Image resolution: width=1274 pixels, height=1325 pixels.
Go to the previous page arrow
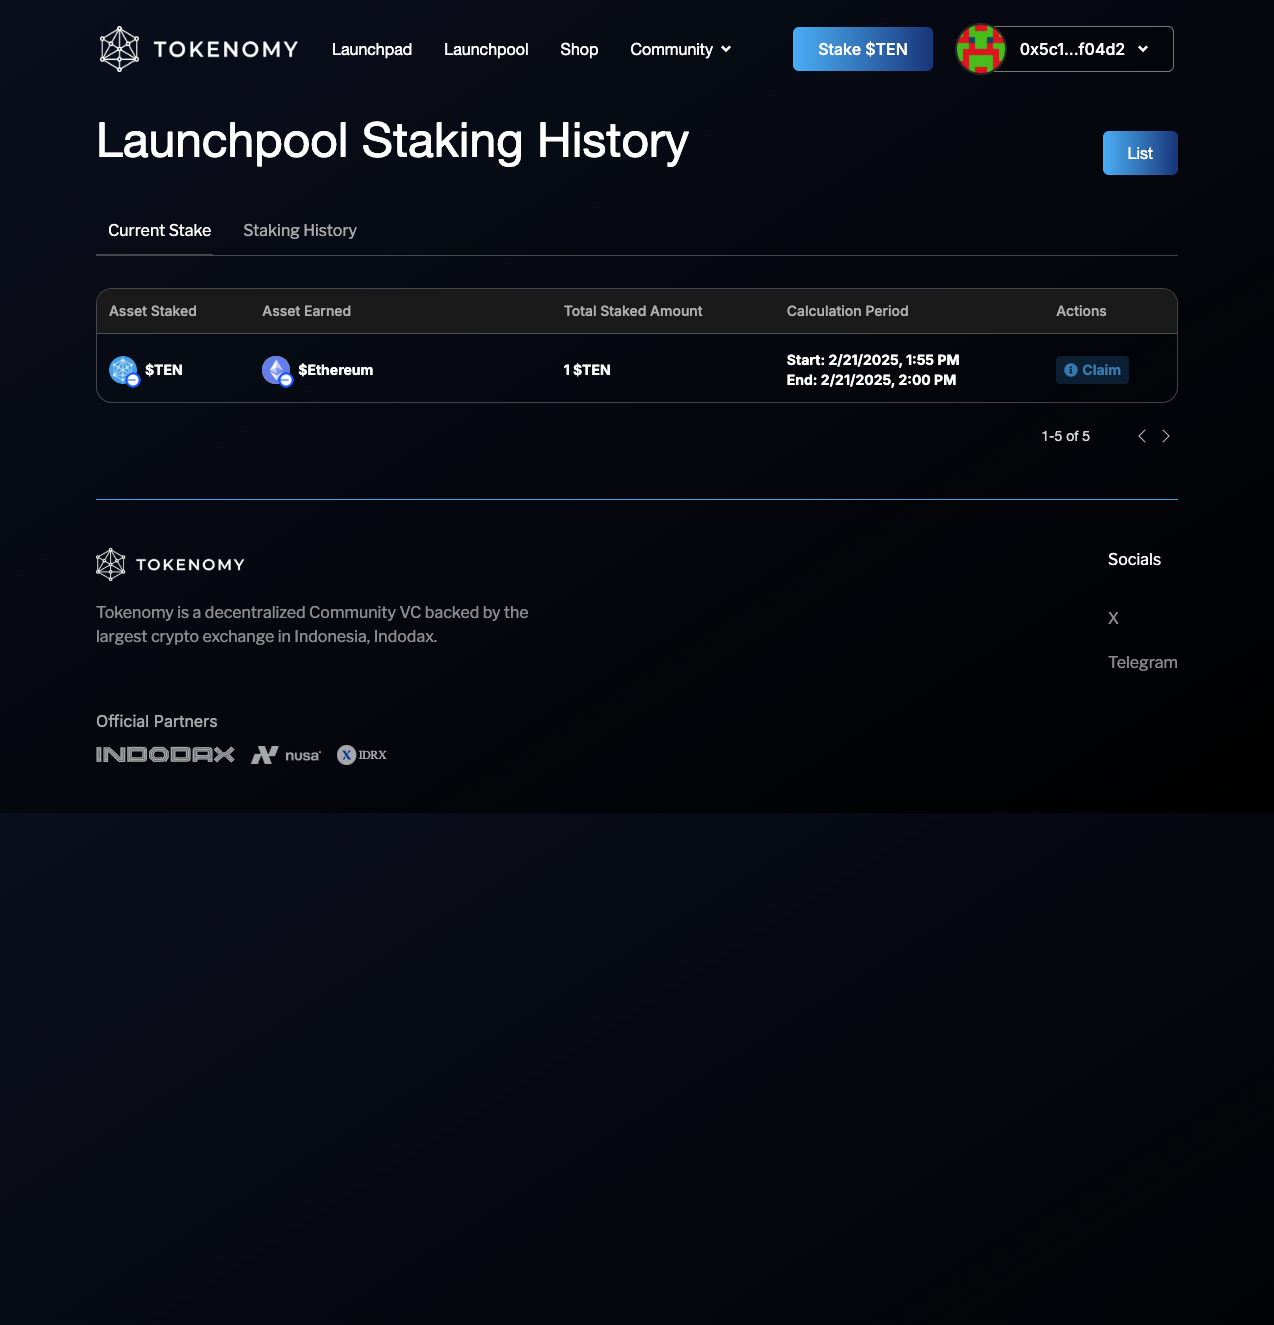point(1142,436)
